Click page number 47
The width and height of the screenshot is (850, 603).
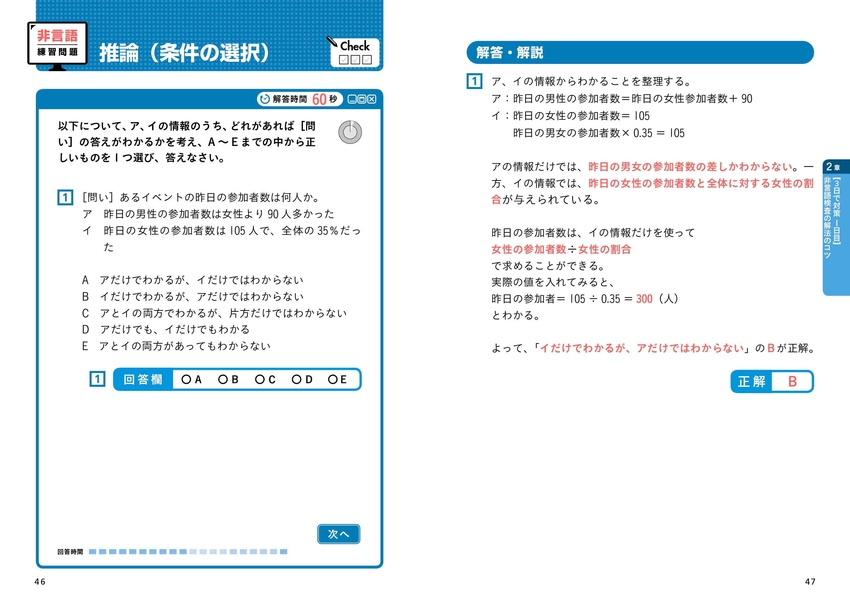(810, 582)
